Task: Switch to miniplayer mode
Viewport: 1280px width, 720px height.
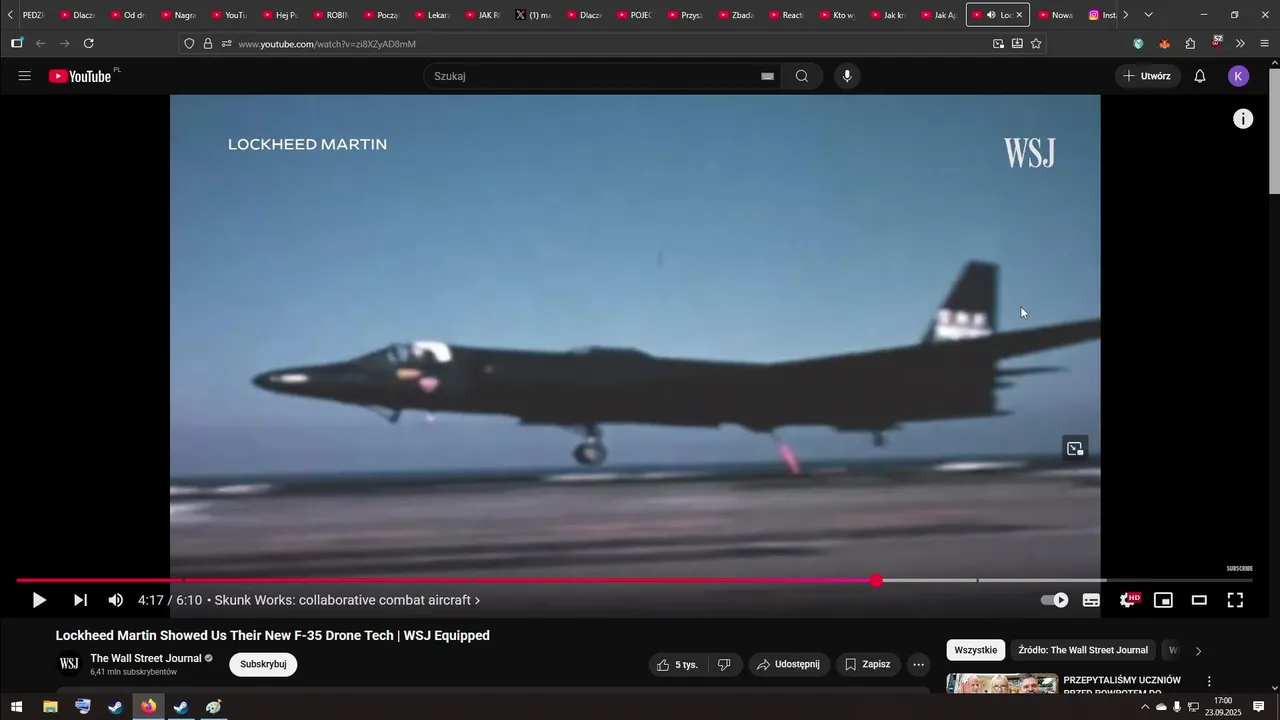Action: click(x=1163, y=600)
